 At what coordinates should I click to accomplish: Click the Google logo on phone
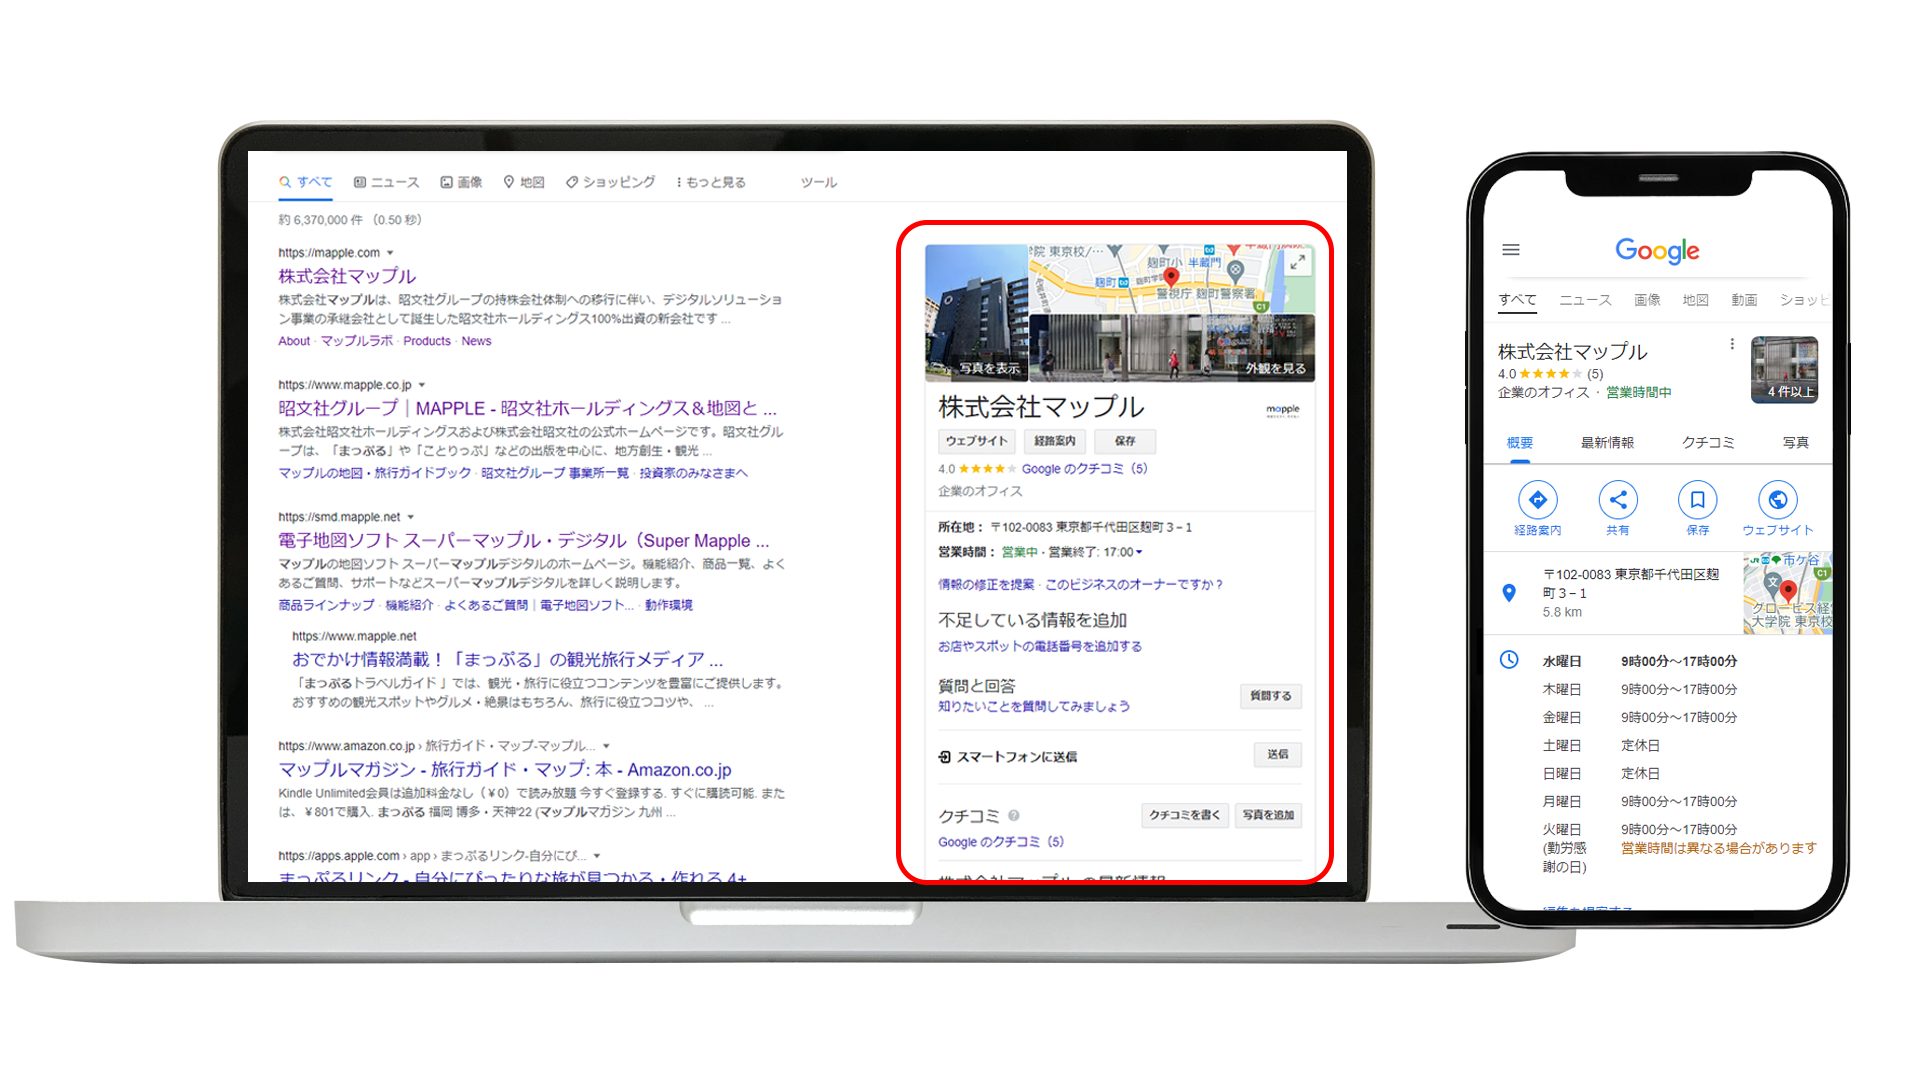[x=1657, y=250]
